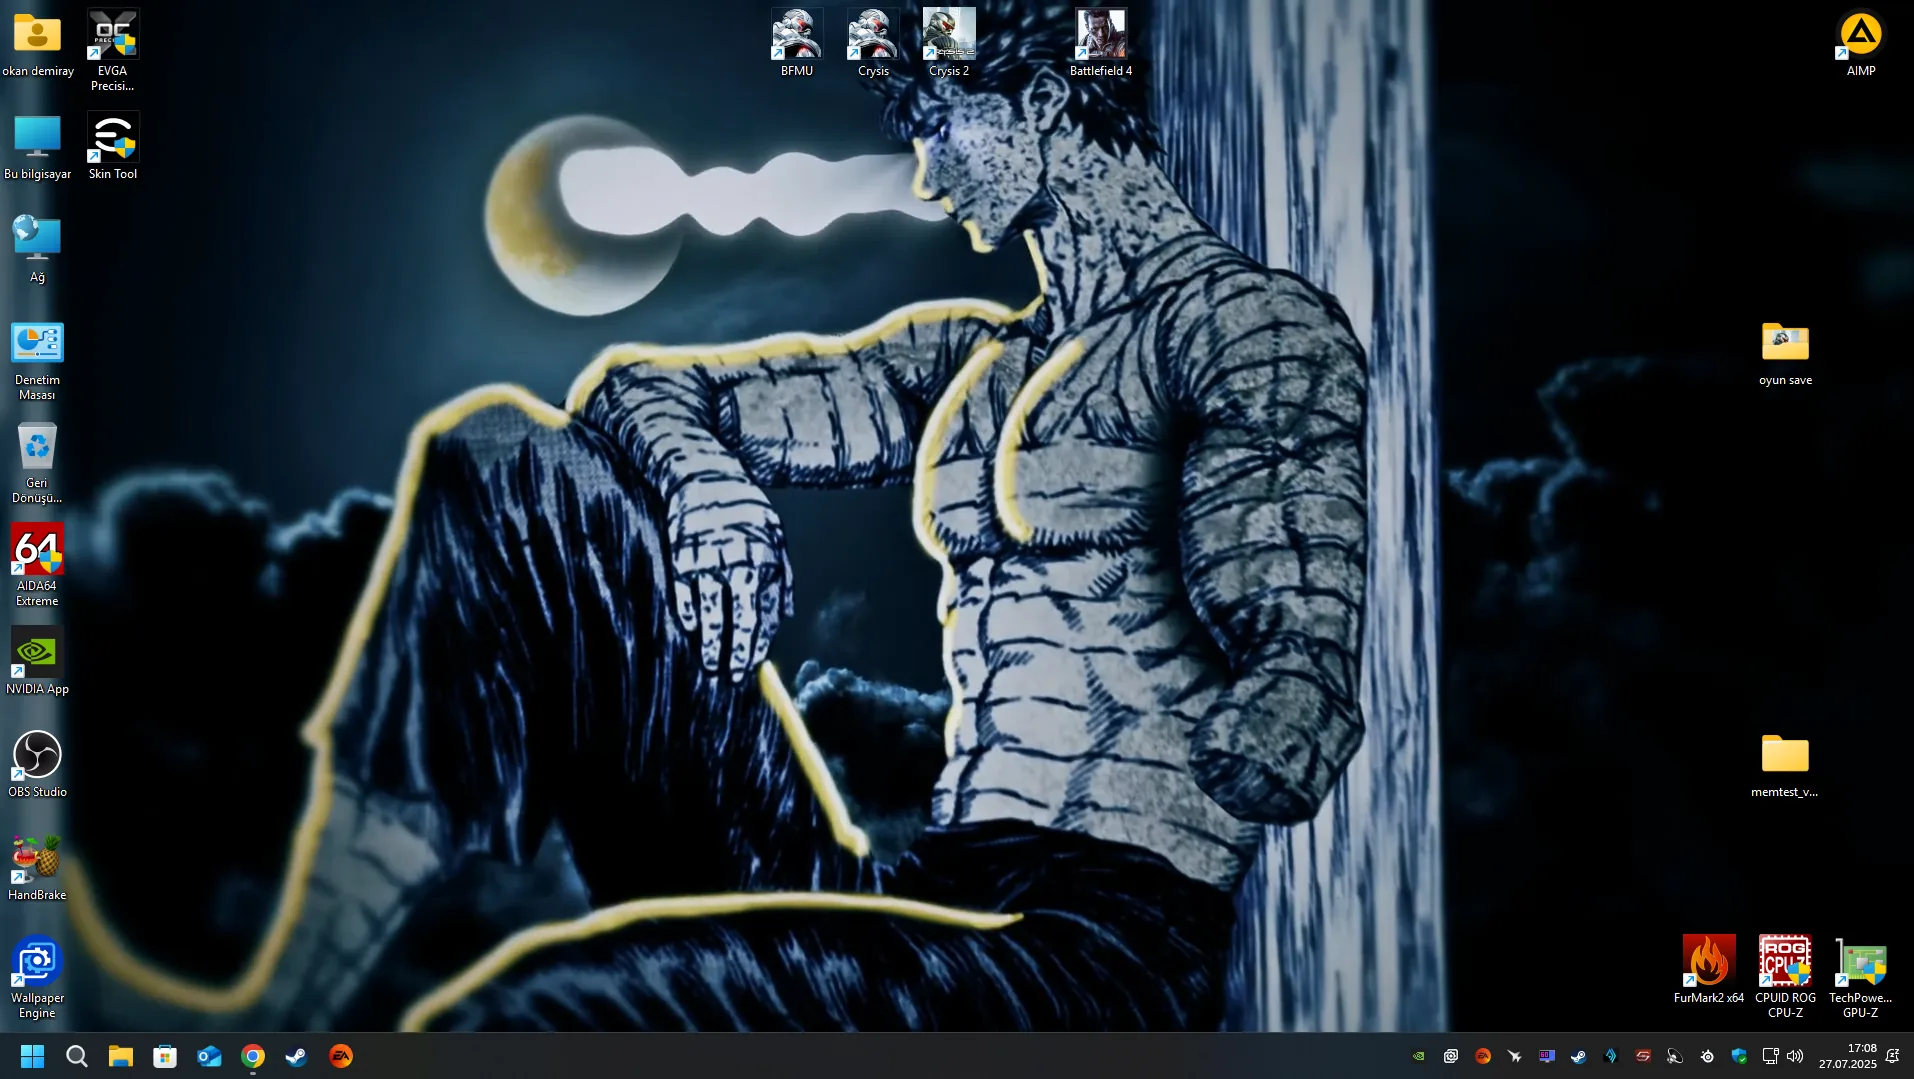Click the airplane tray icon

point(1515,1056)
